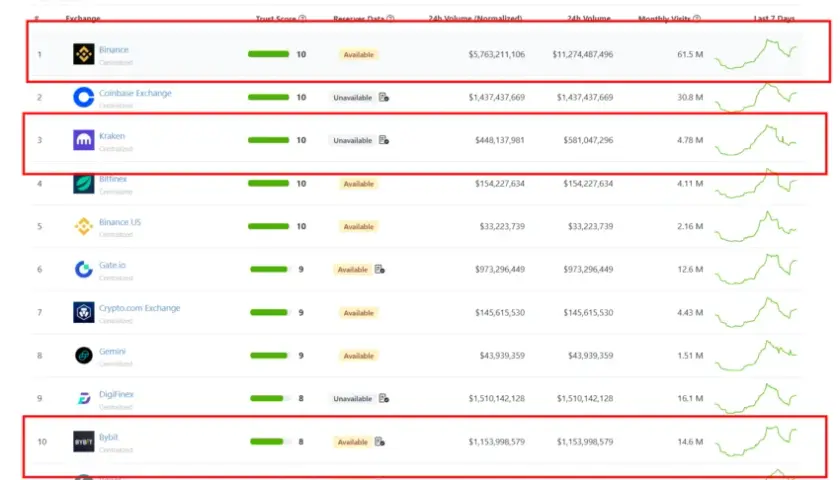Image resolution: width=840 pixels, height=480 pixels.
Task: Click the Available badge in Bybit row
Action: click(352, 442)
